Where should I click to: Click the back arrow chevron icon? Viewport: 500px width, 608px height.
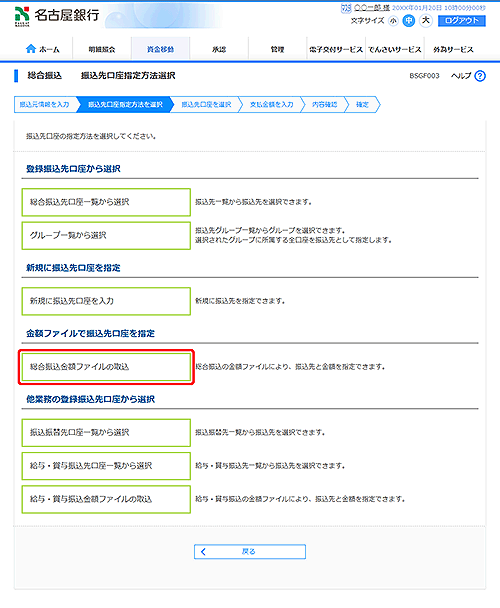pos(203,551)
